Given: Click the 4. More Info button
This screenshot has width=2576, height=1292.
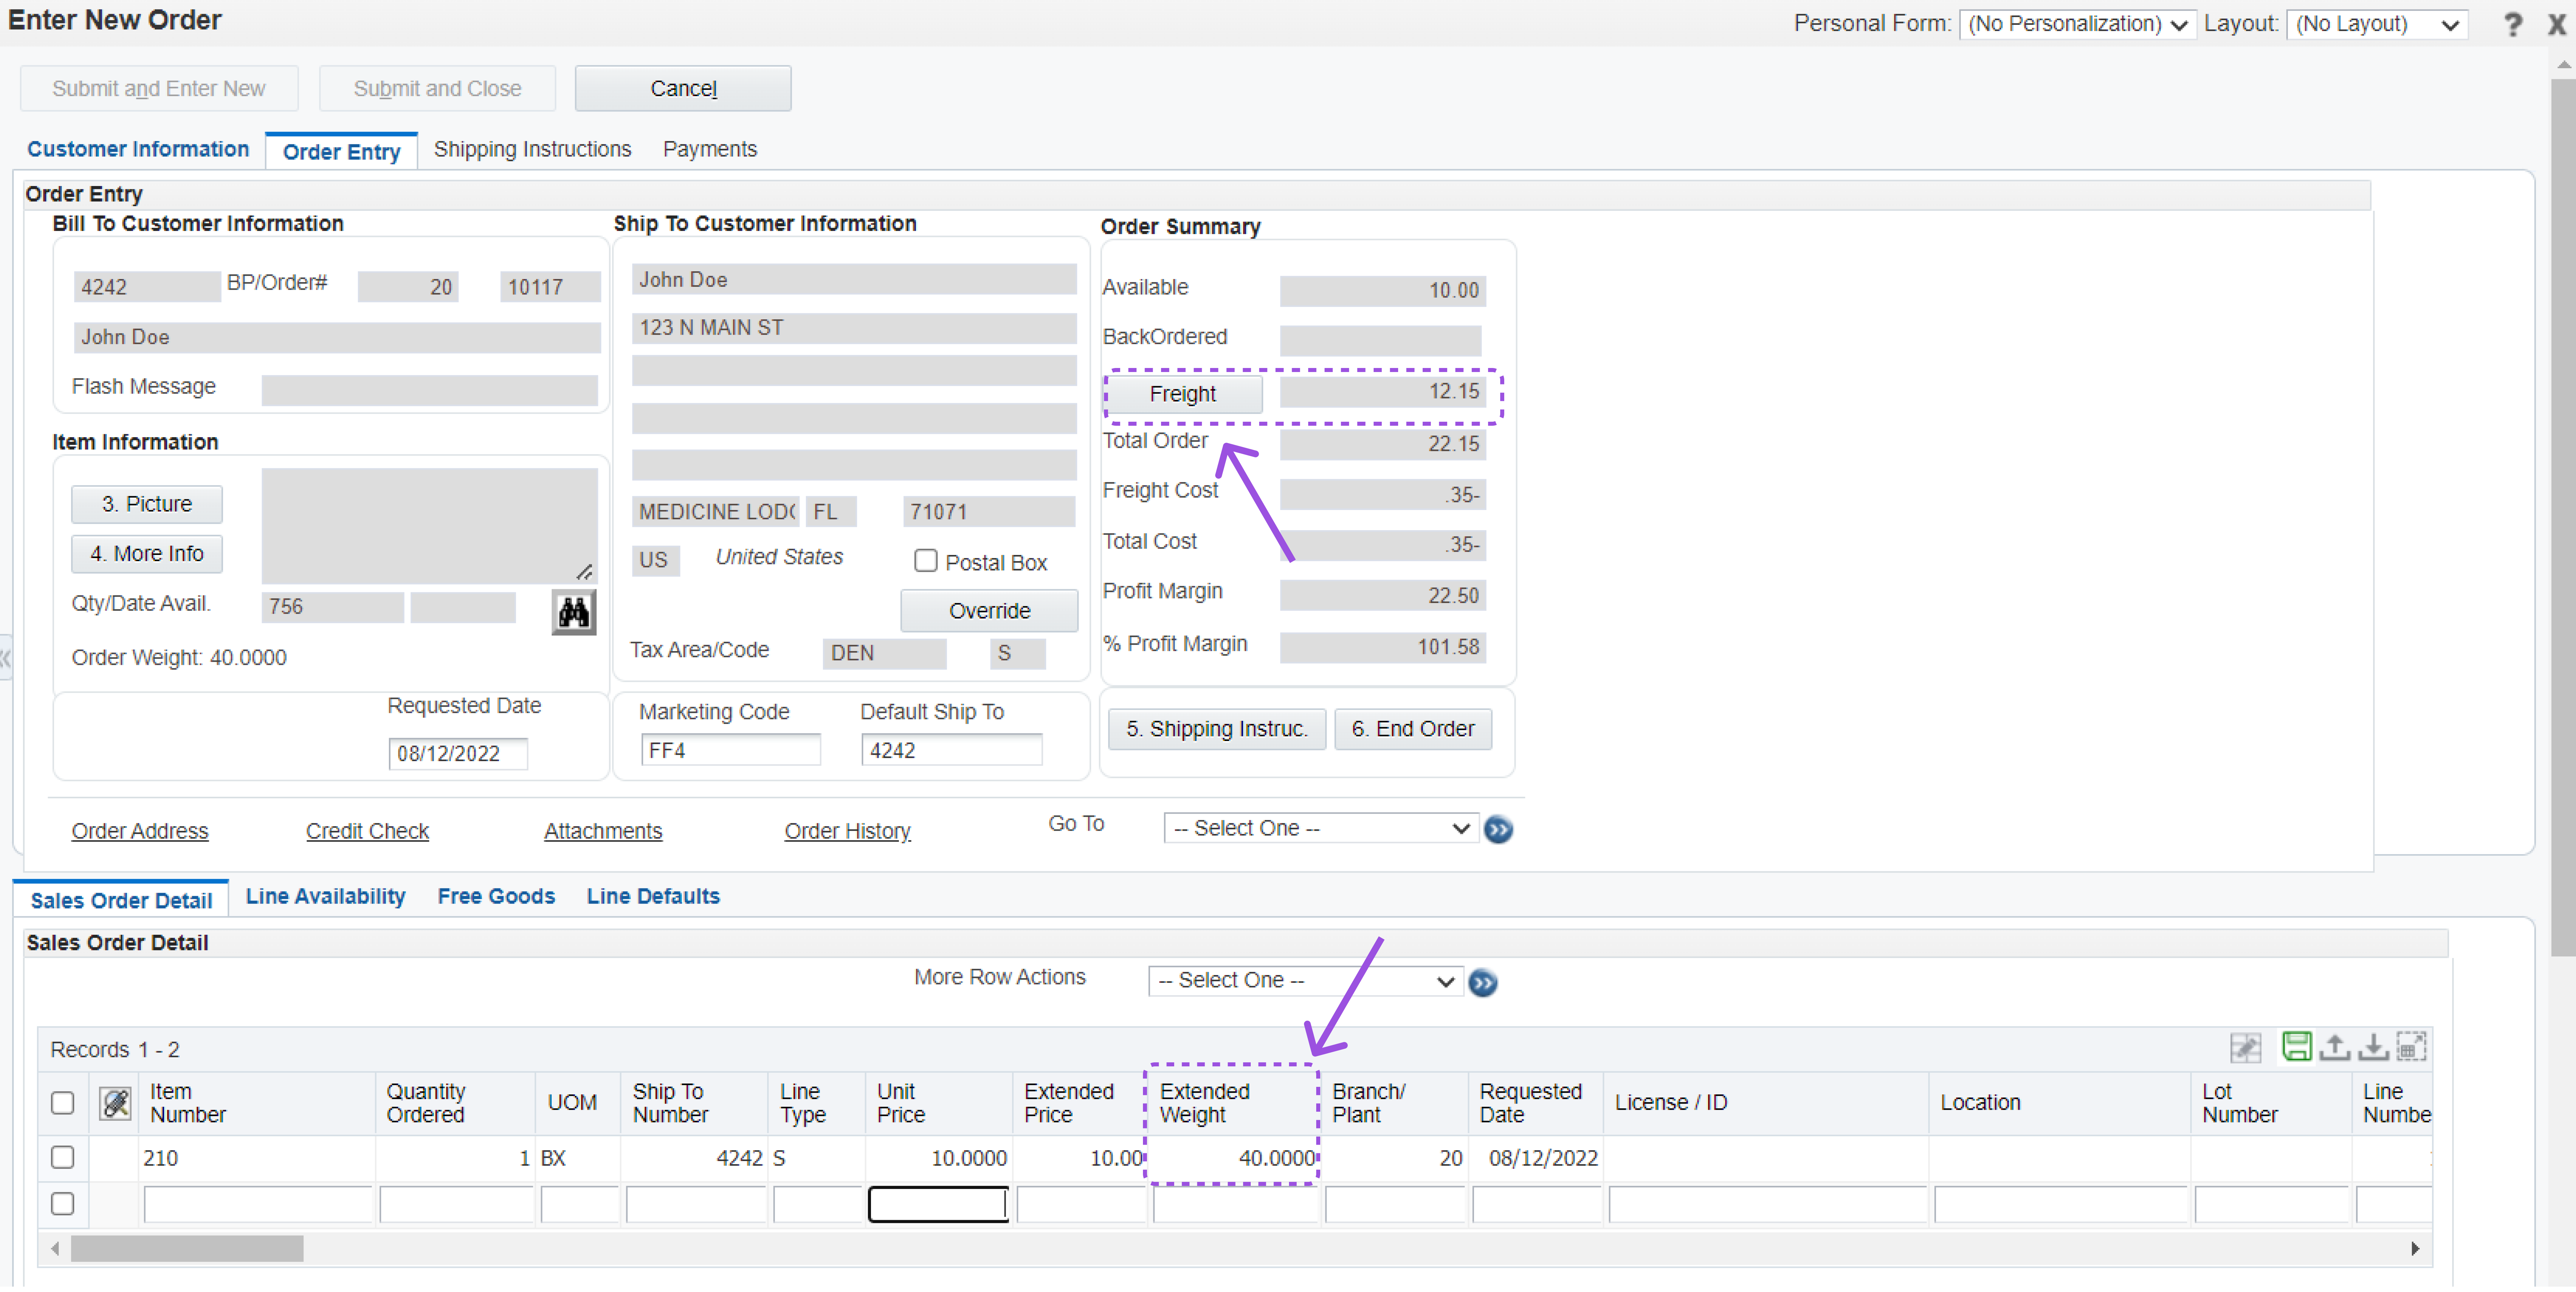Looking at the screenshot, I should tap(147, 554).
